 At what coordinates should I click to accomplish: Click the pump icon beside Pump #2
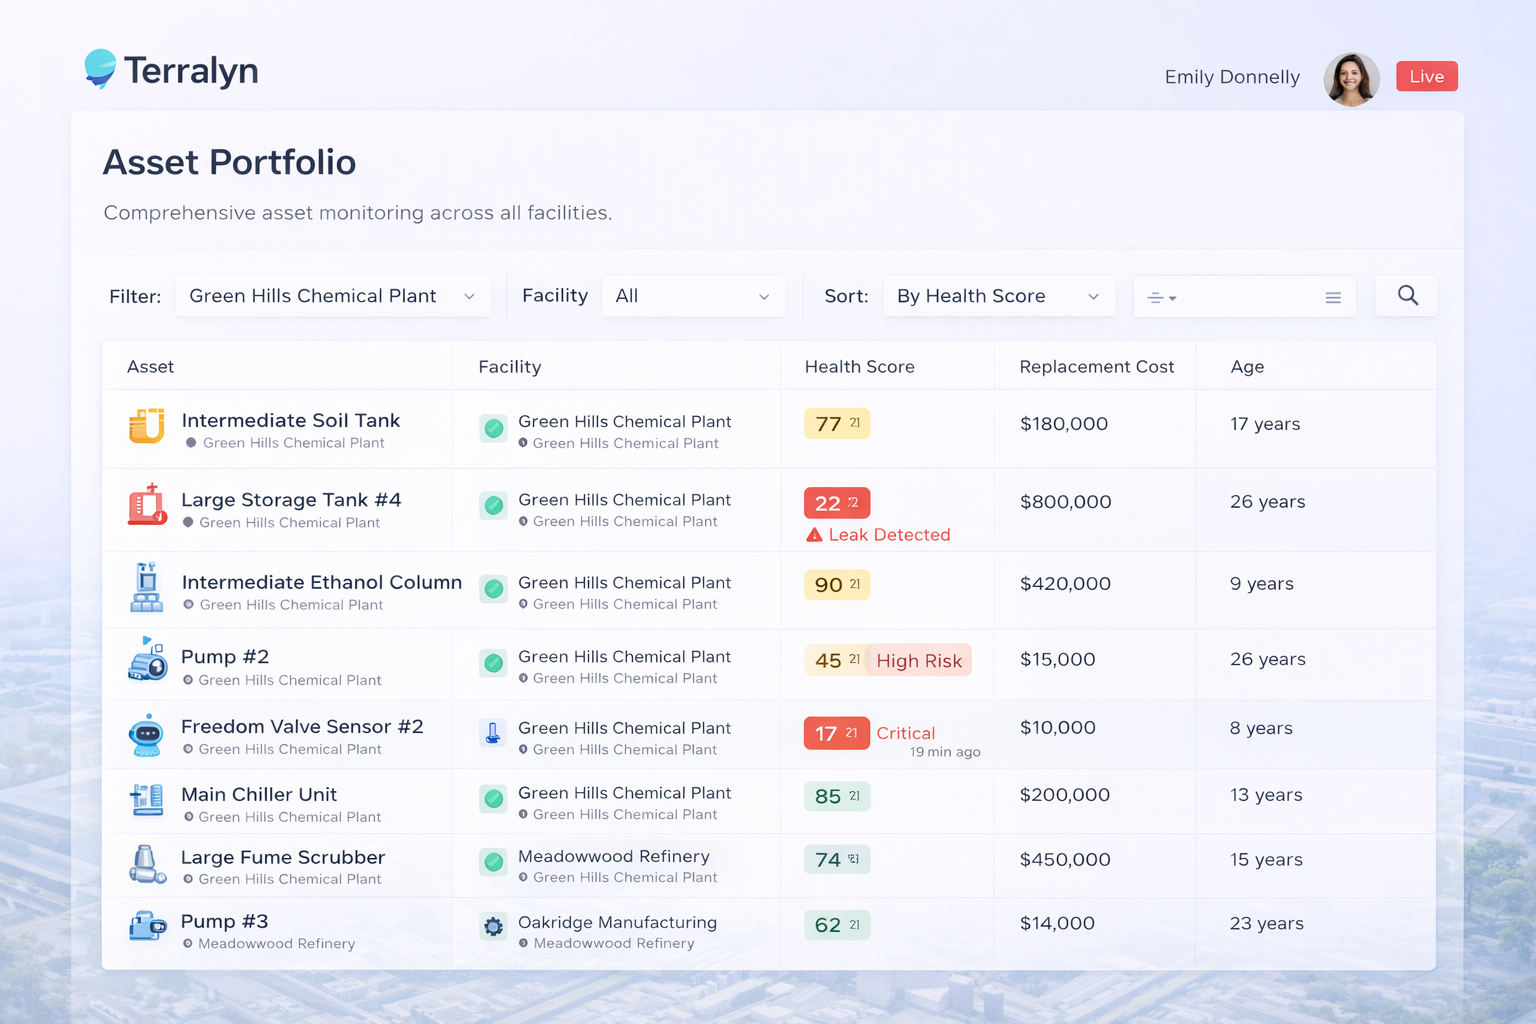click(x=148, y=663)
